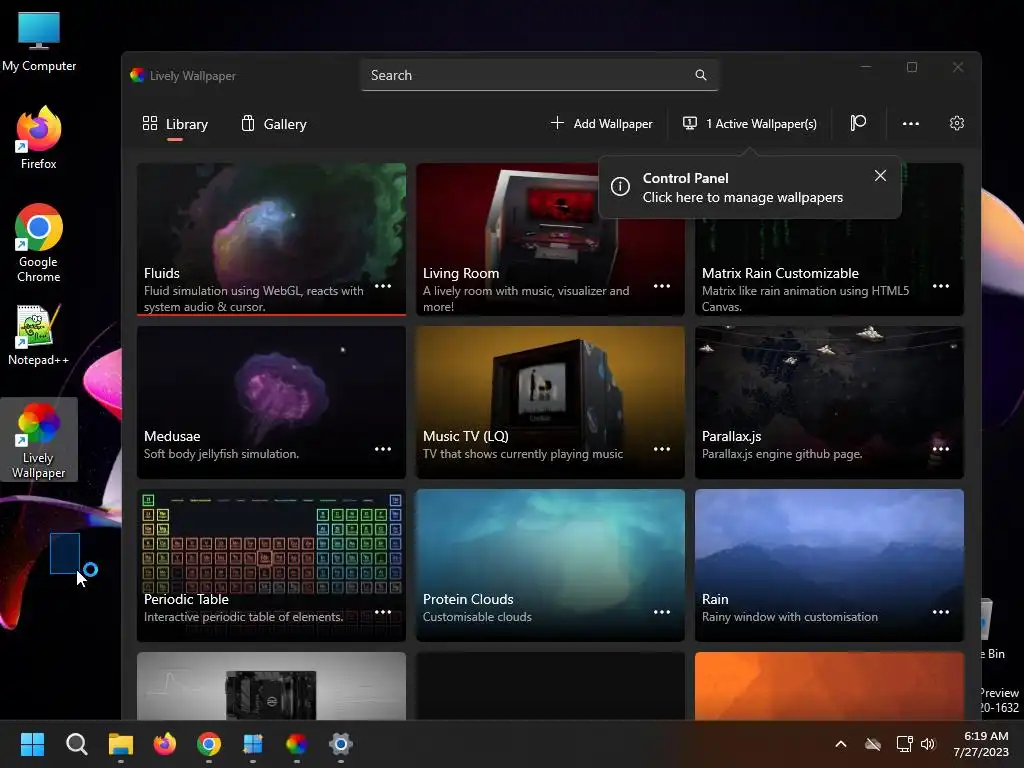
Task: Select the Rain wallpaper
Action: 829,566
